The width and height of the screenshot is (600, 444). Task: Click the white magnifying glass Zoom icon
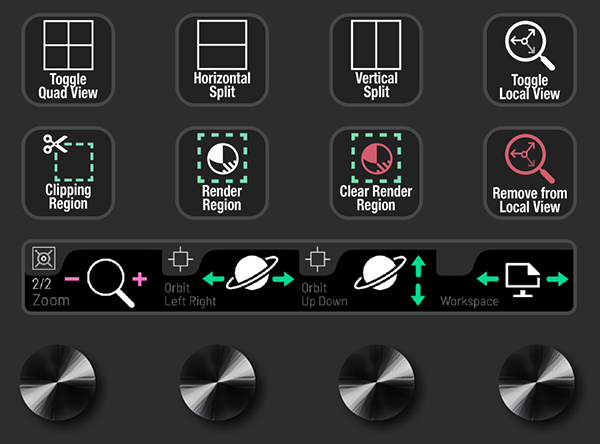pos(111,282)
